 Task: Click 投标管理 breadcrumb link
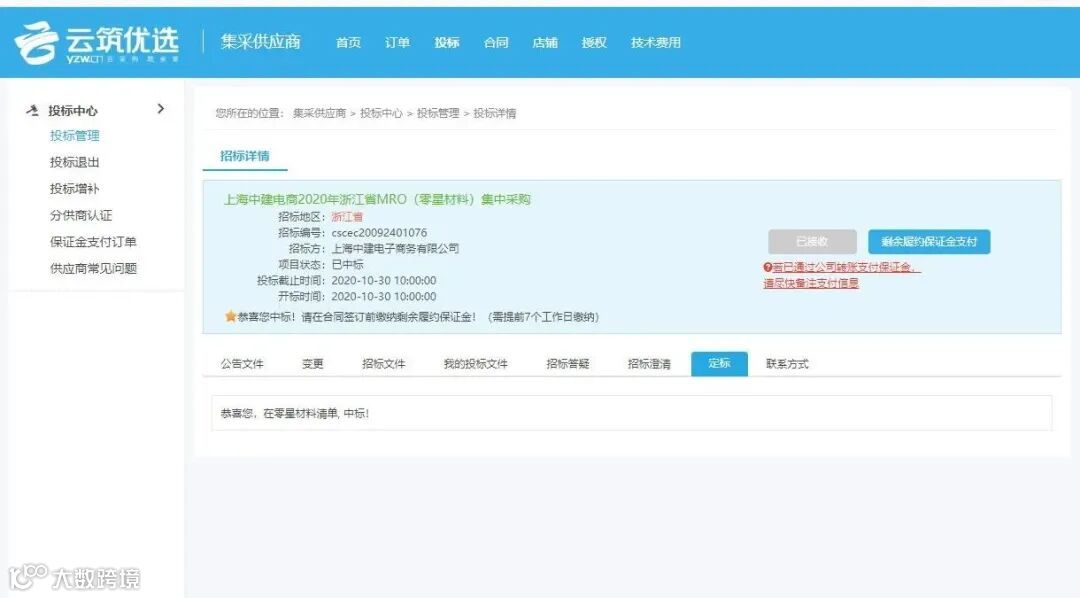437,113
